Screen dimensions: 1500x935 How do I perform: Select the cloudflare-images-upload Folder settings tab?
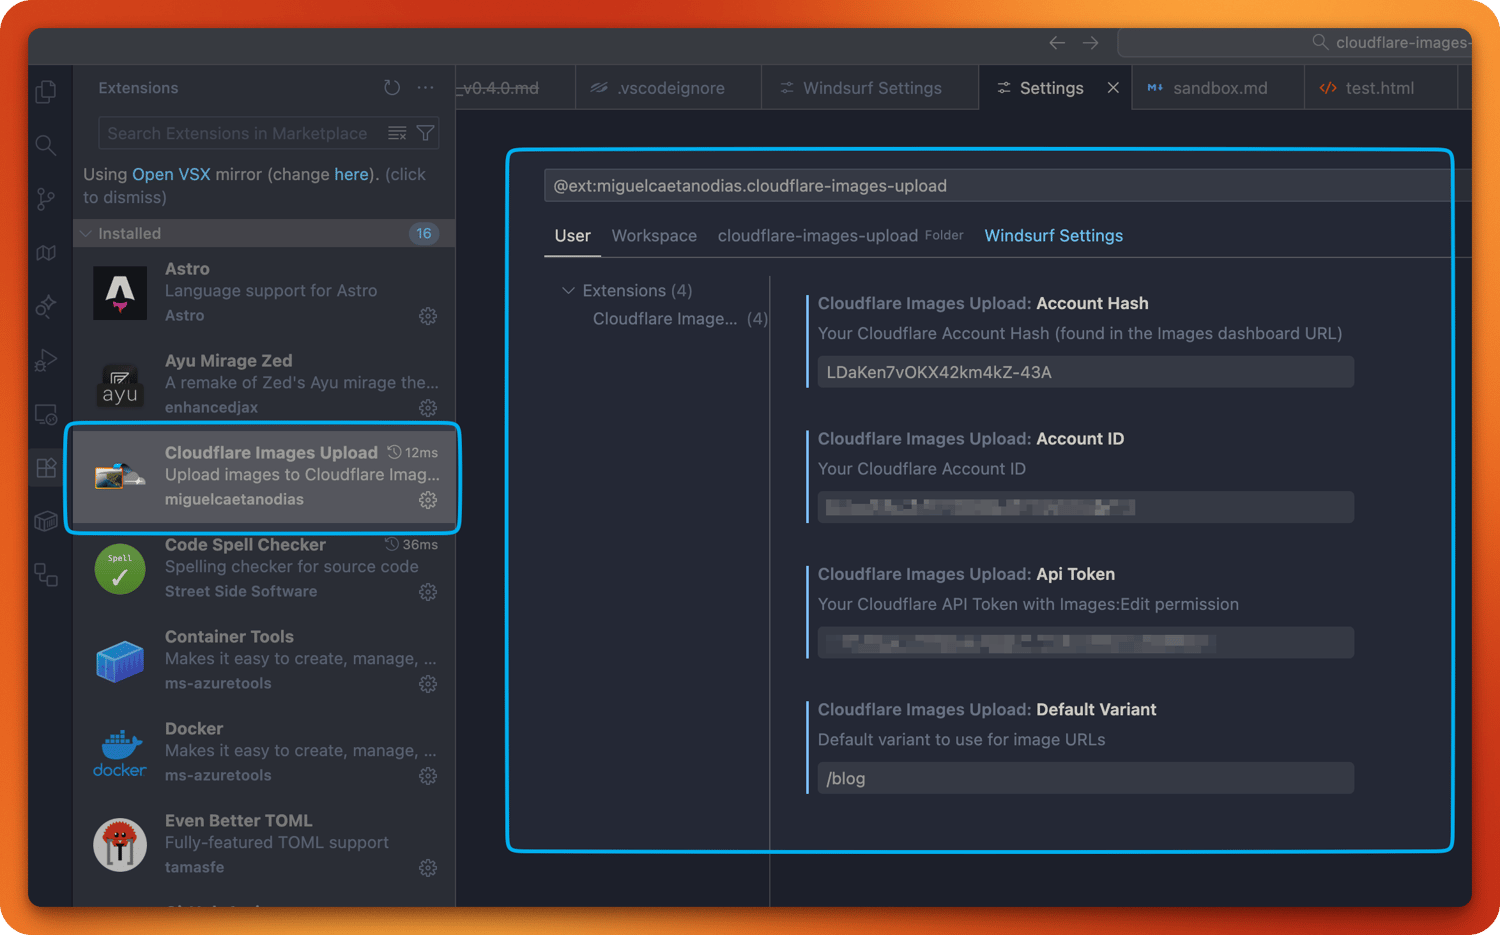click(841, 236)
